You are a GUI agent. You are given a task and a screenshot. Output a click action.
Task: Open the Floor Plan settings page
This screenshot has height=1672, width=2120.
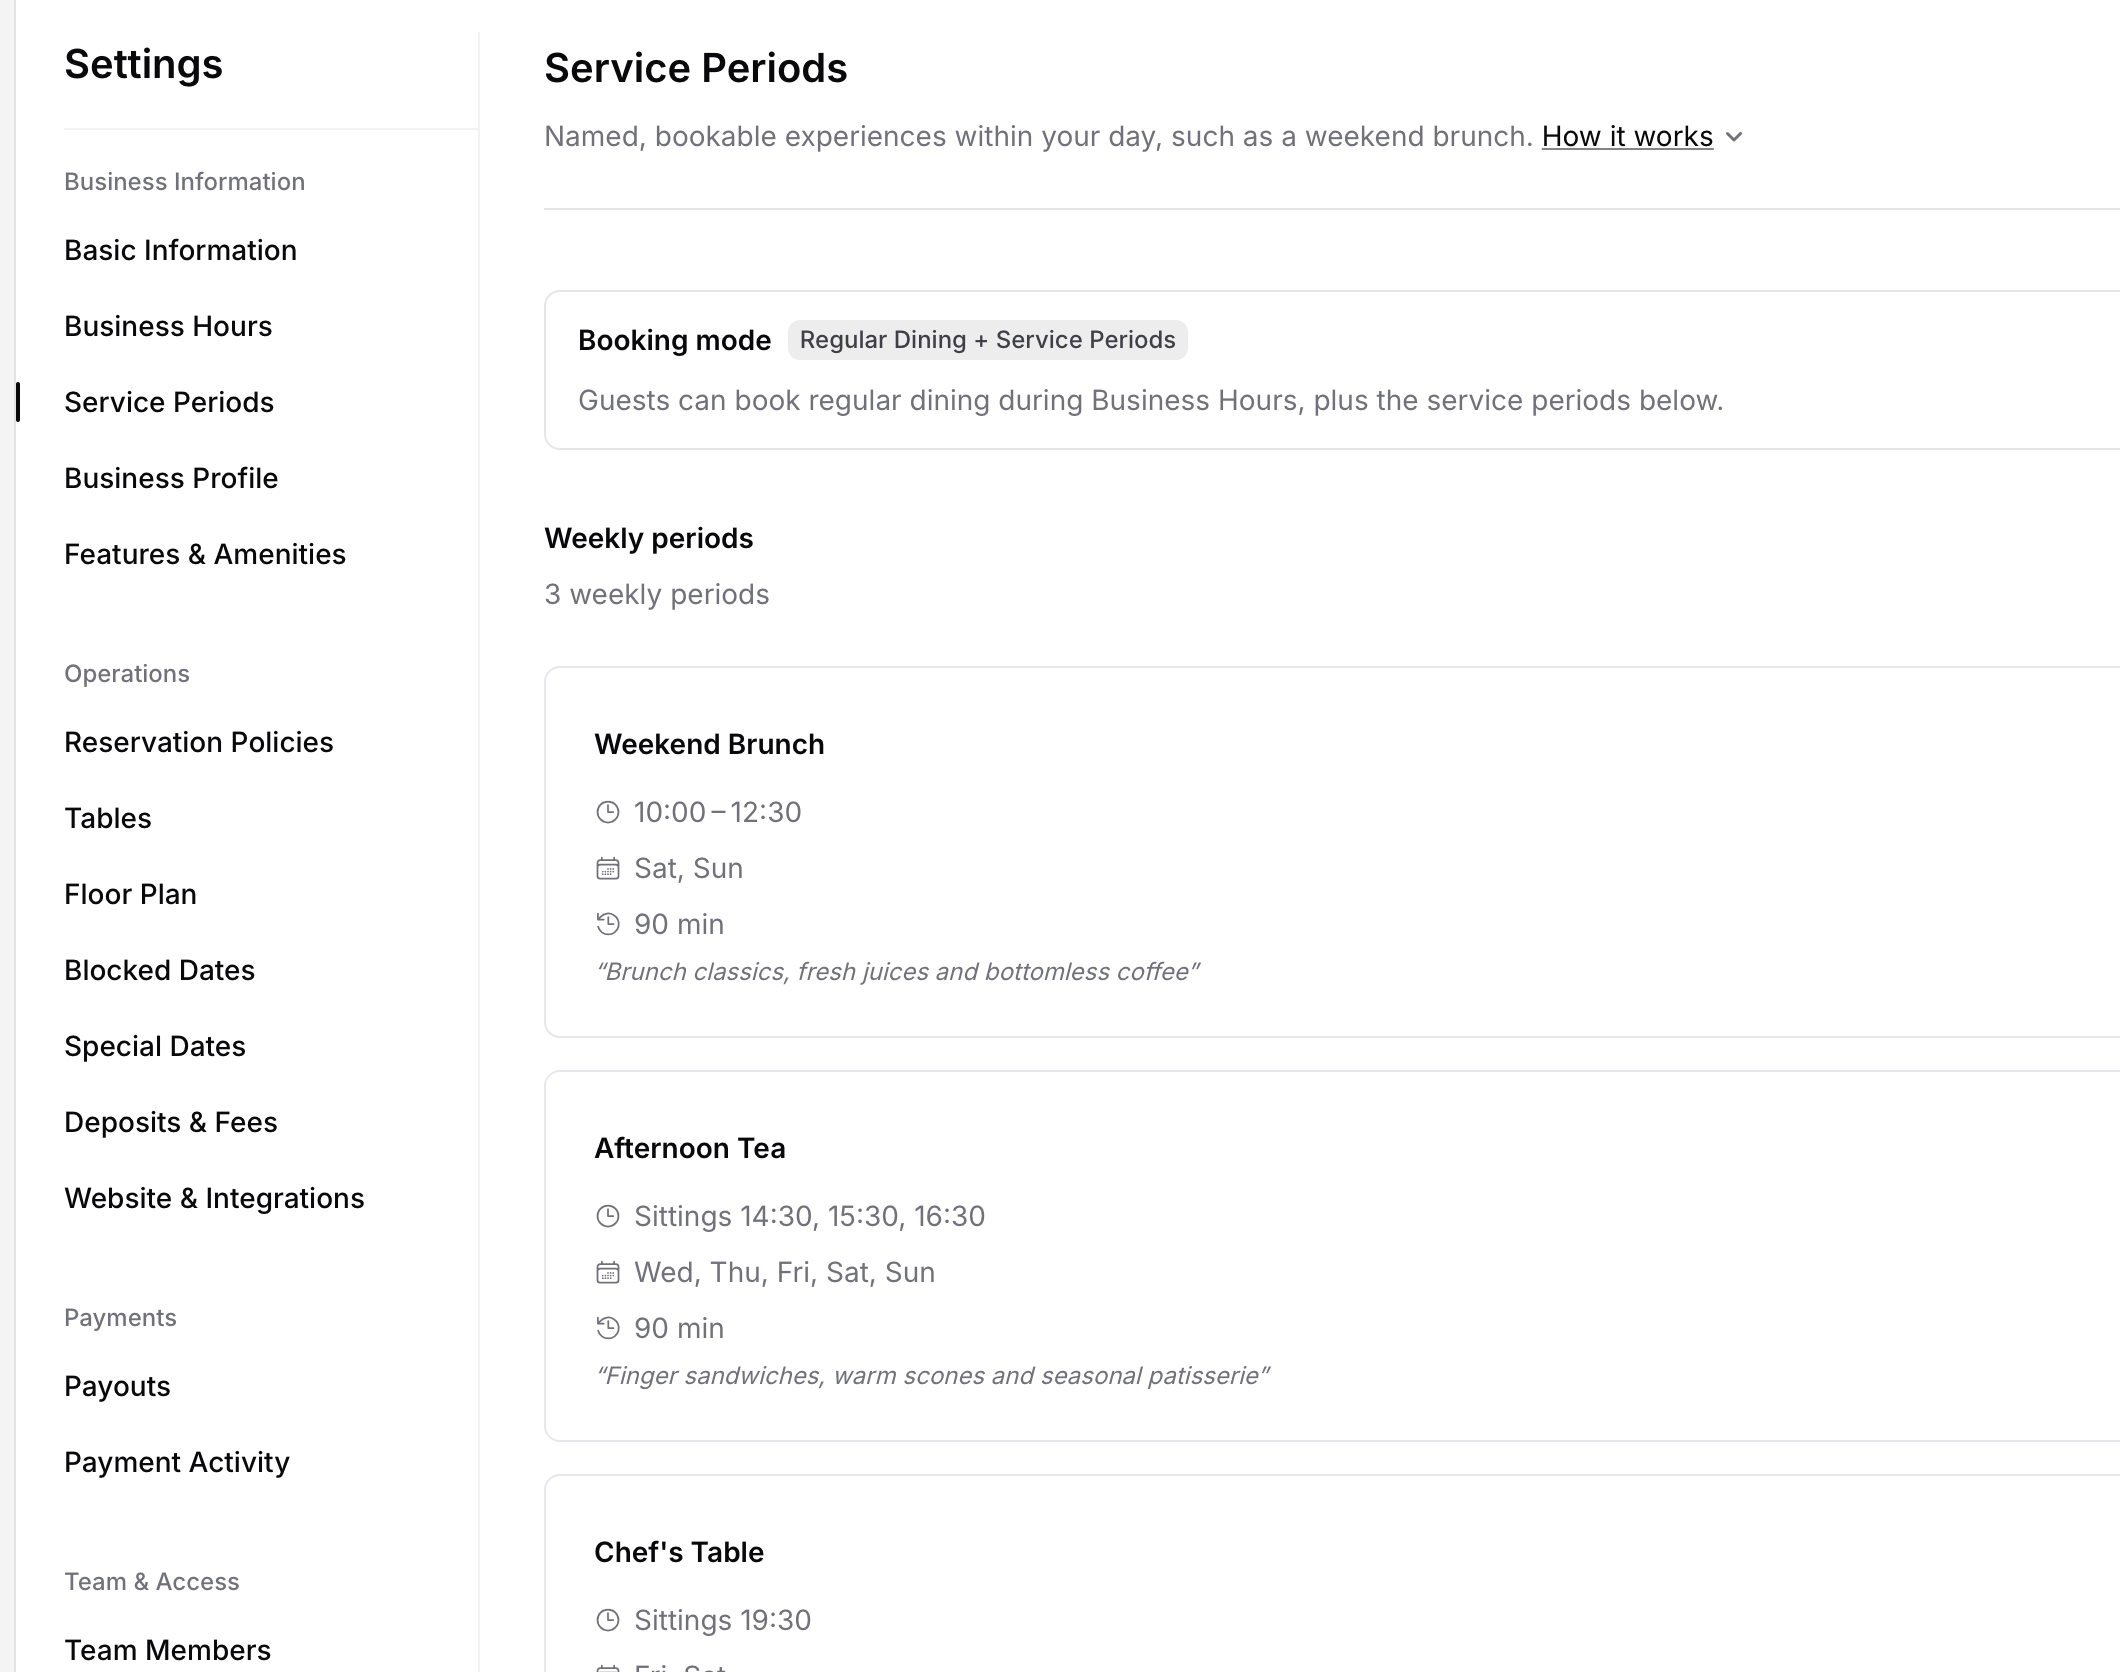(x=131, y=894)
